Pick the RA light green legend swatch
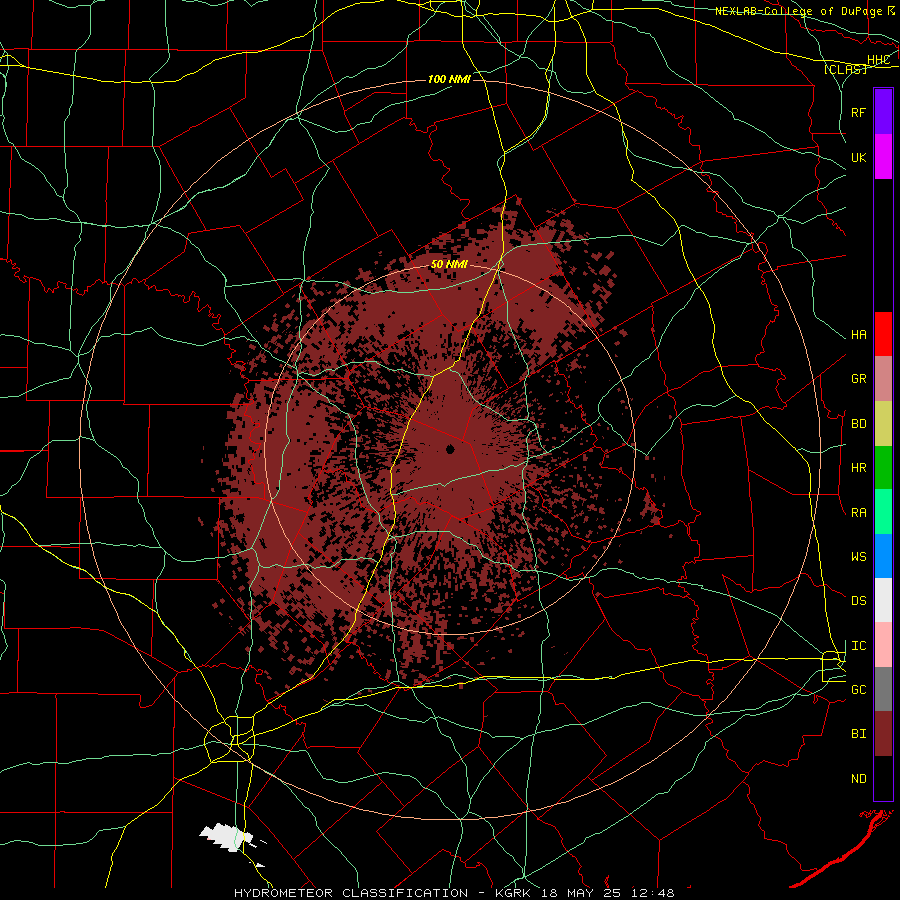Screen dimensions: 900x900 883,512
